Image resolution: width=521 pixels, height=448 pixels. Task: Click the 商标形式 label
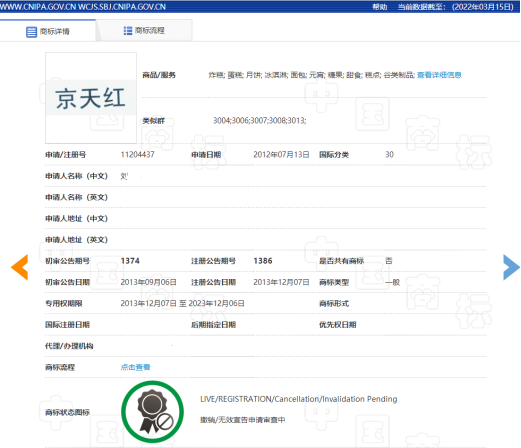point(334,304)
